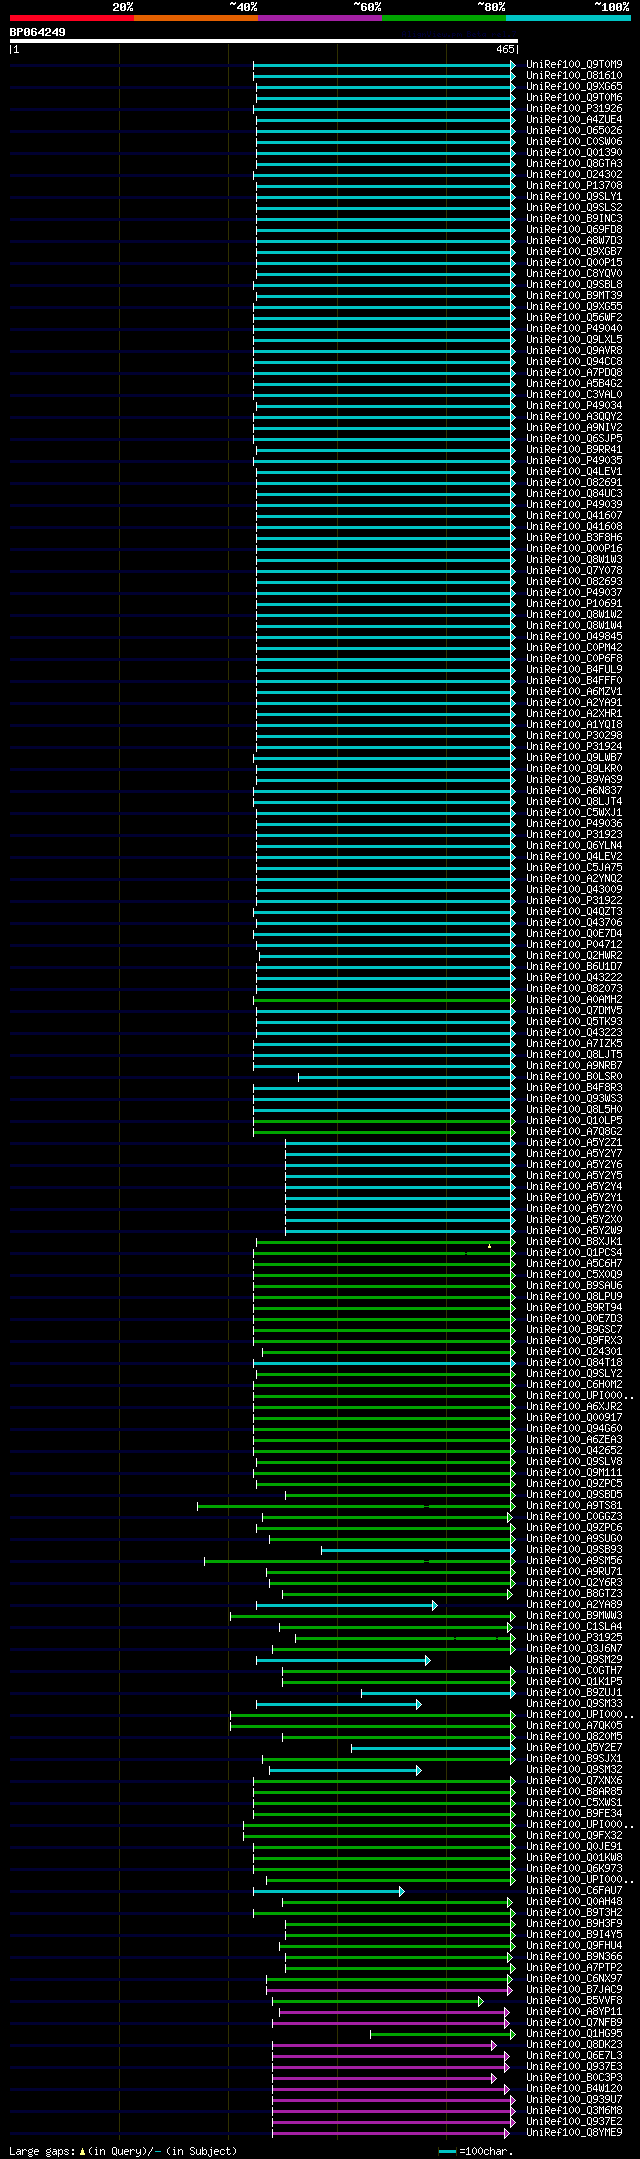640x2159 pixels.
Task: Select the label UniRef100_B0C3P3
Action: tap(574, 2077)
